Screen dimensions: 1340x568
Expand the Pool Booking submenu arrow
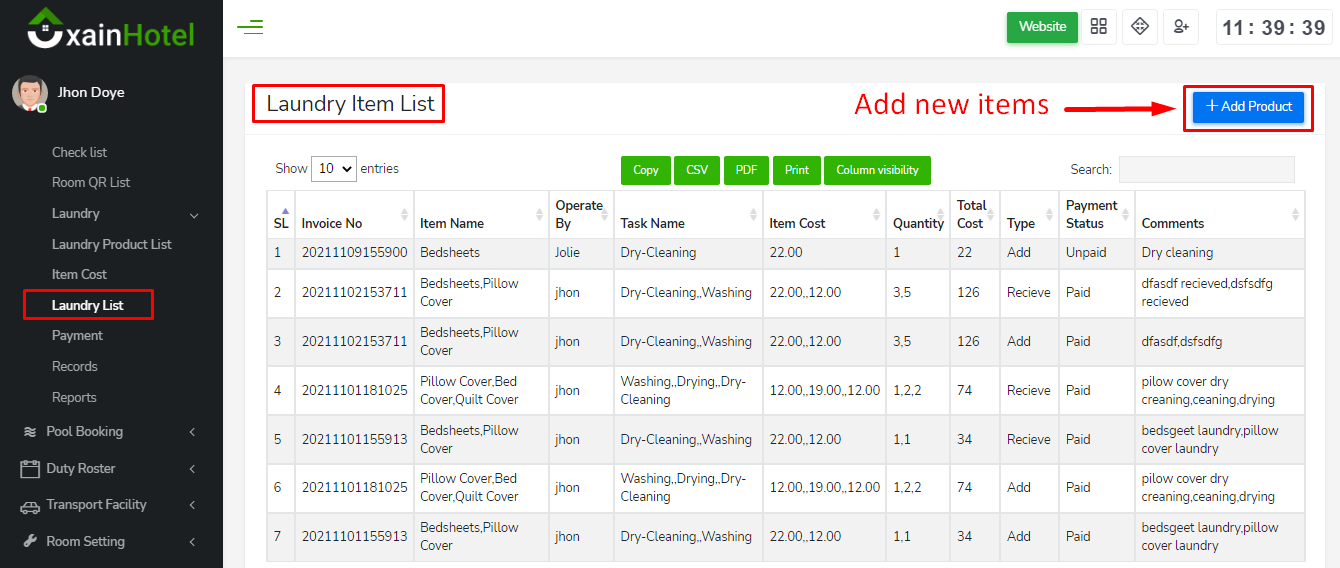coord(192,432)
